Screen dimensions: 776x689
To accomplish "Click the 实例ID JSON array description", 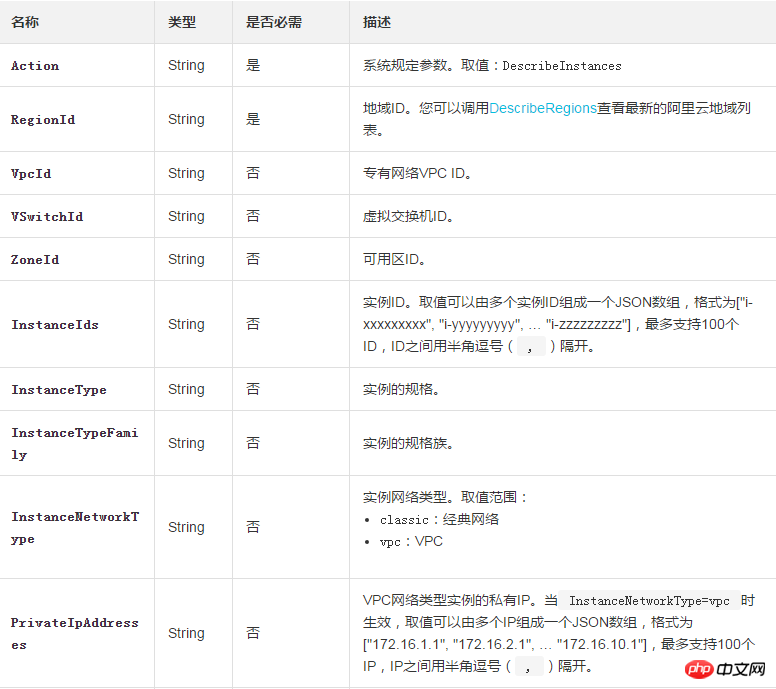I will [x=559, y=324].
